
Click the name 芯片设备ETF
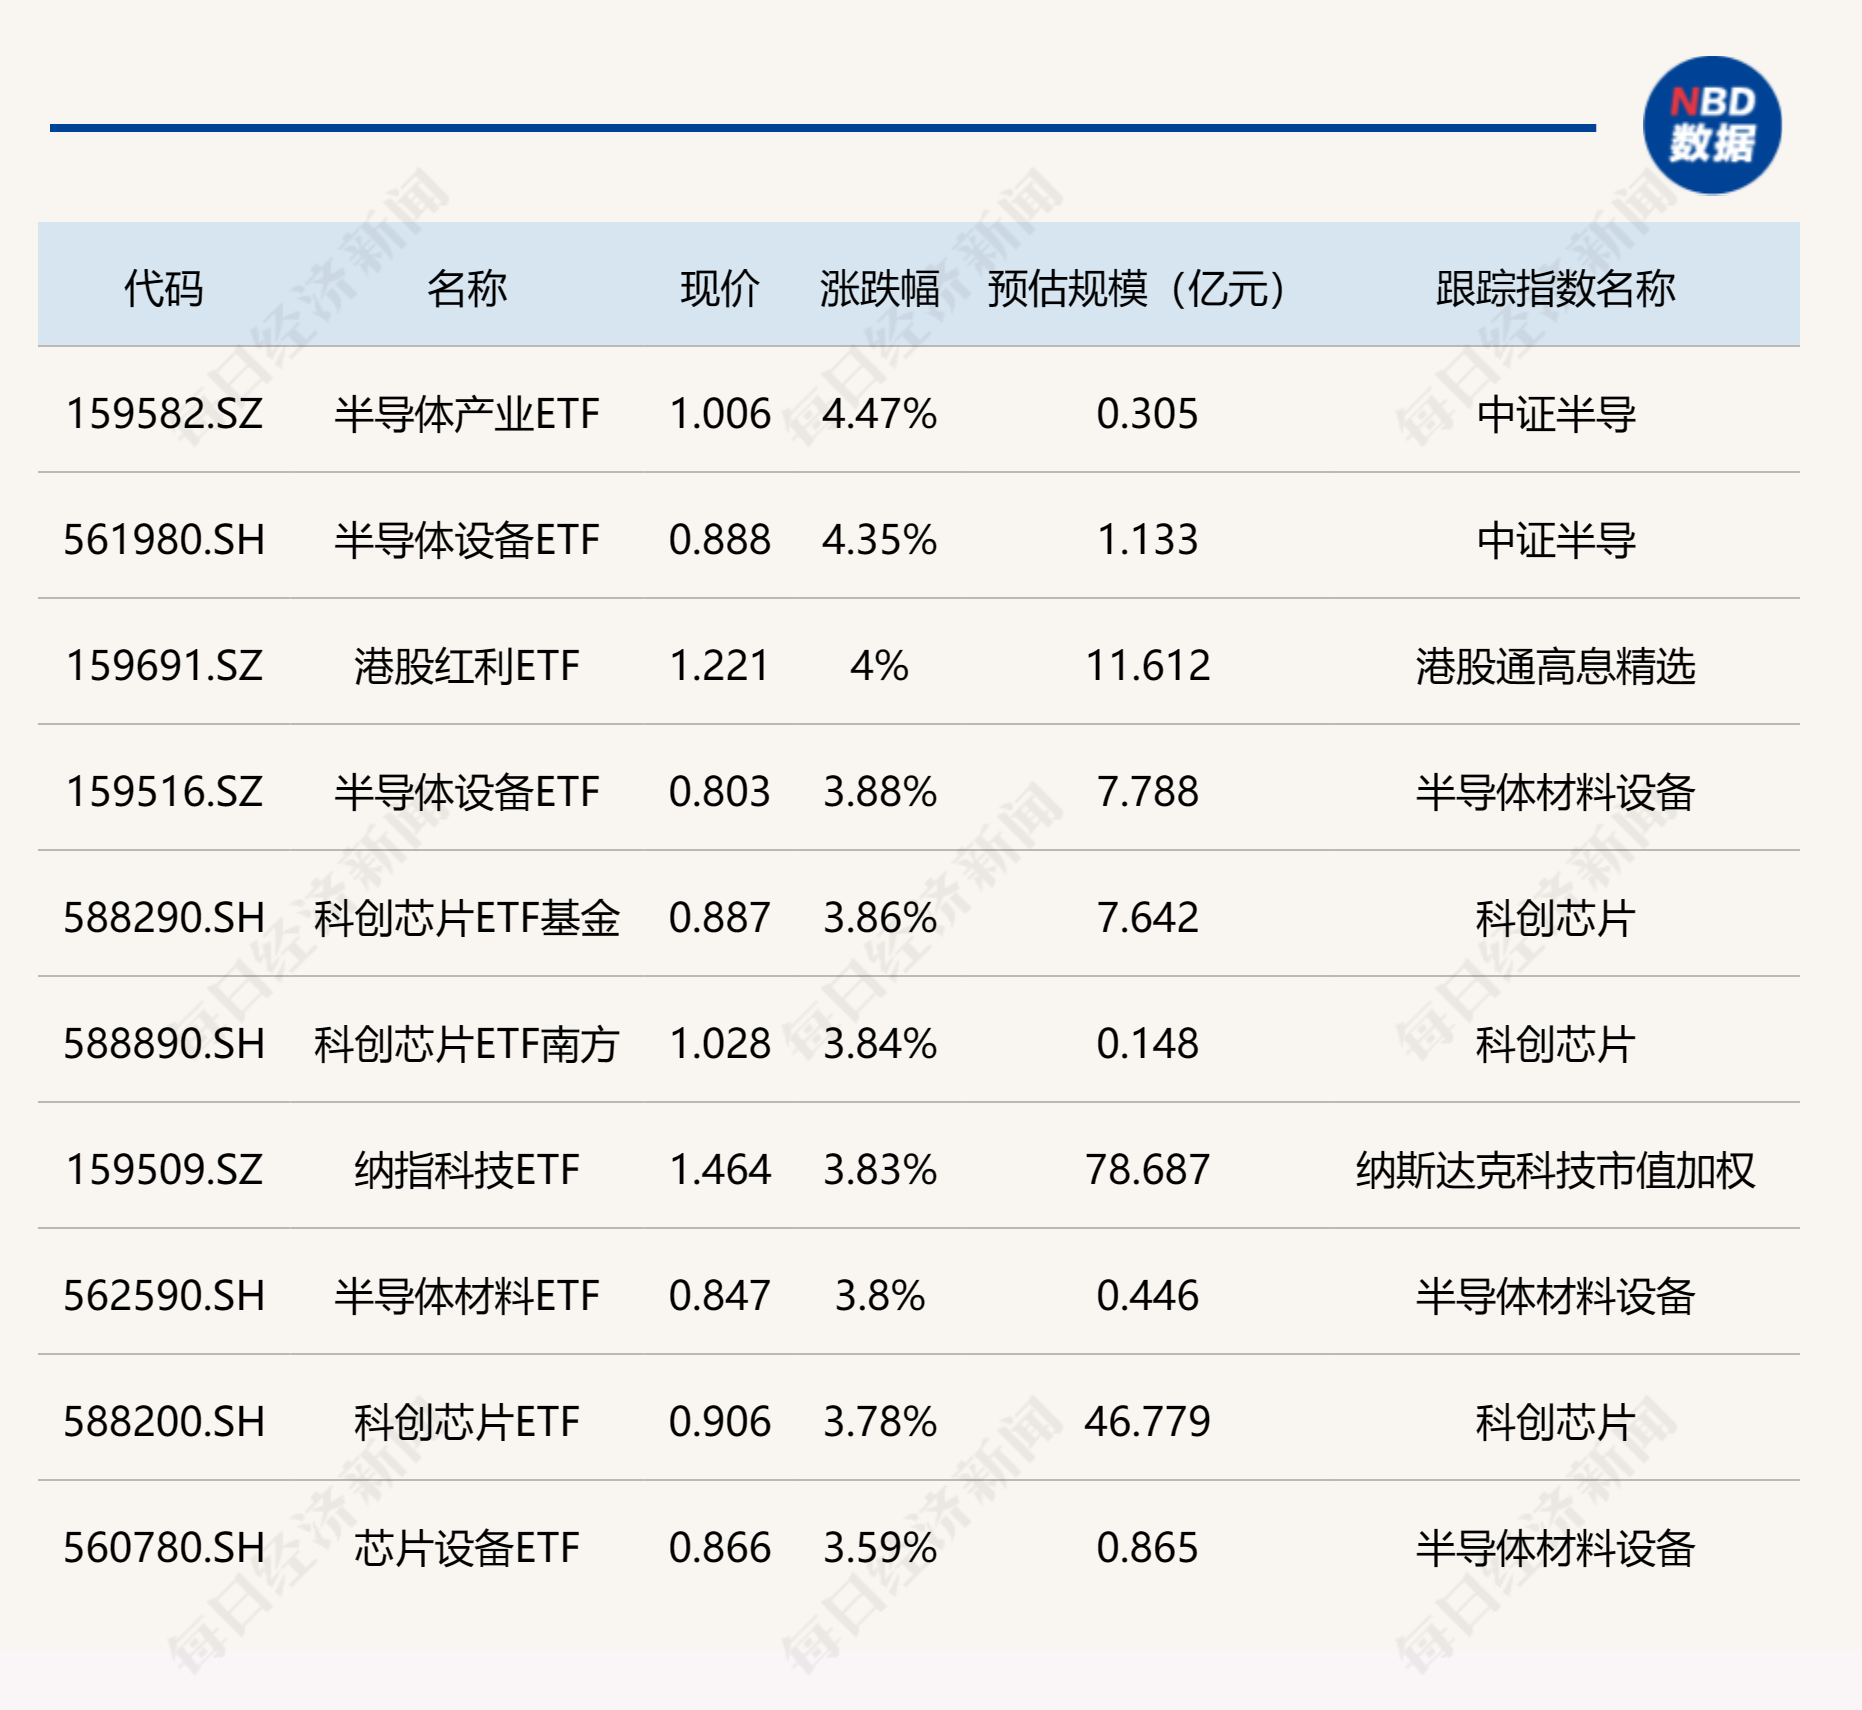click(467, 1548)
